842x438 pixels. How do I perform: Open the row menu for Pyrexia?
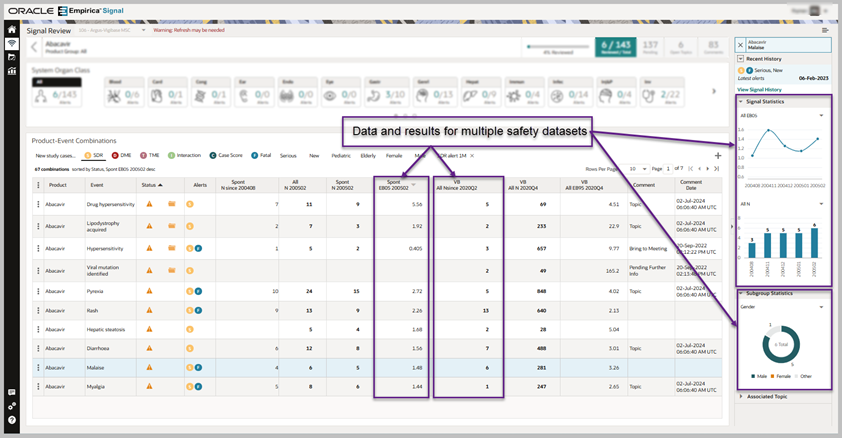38,291
